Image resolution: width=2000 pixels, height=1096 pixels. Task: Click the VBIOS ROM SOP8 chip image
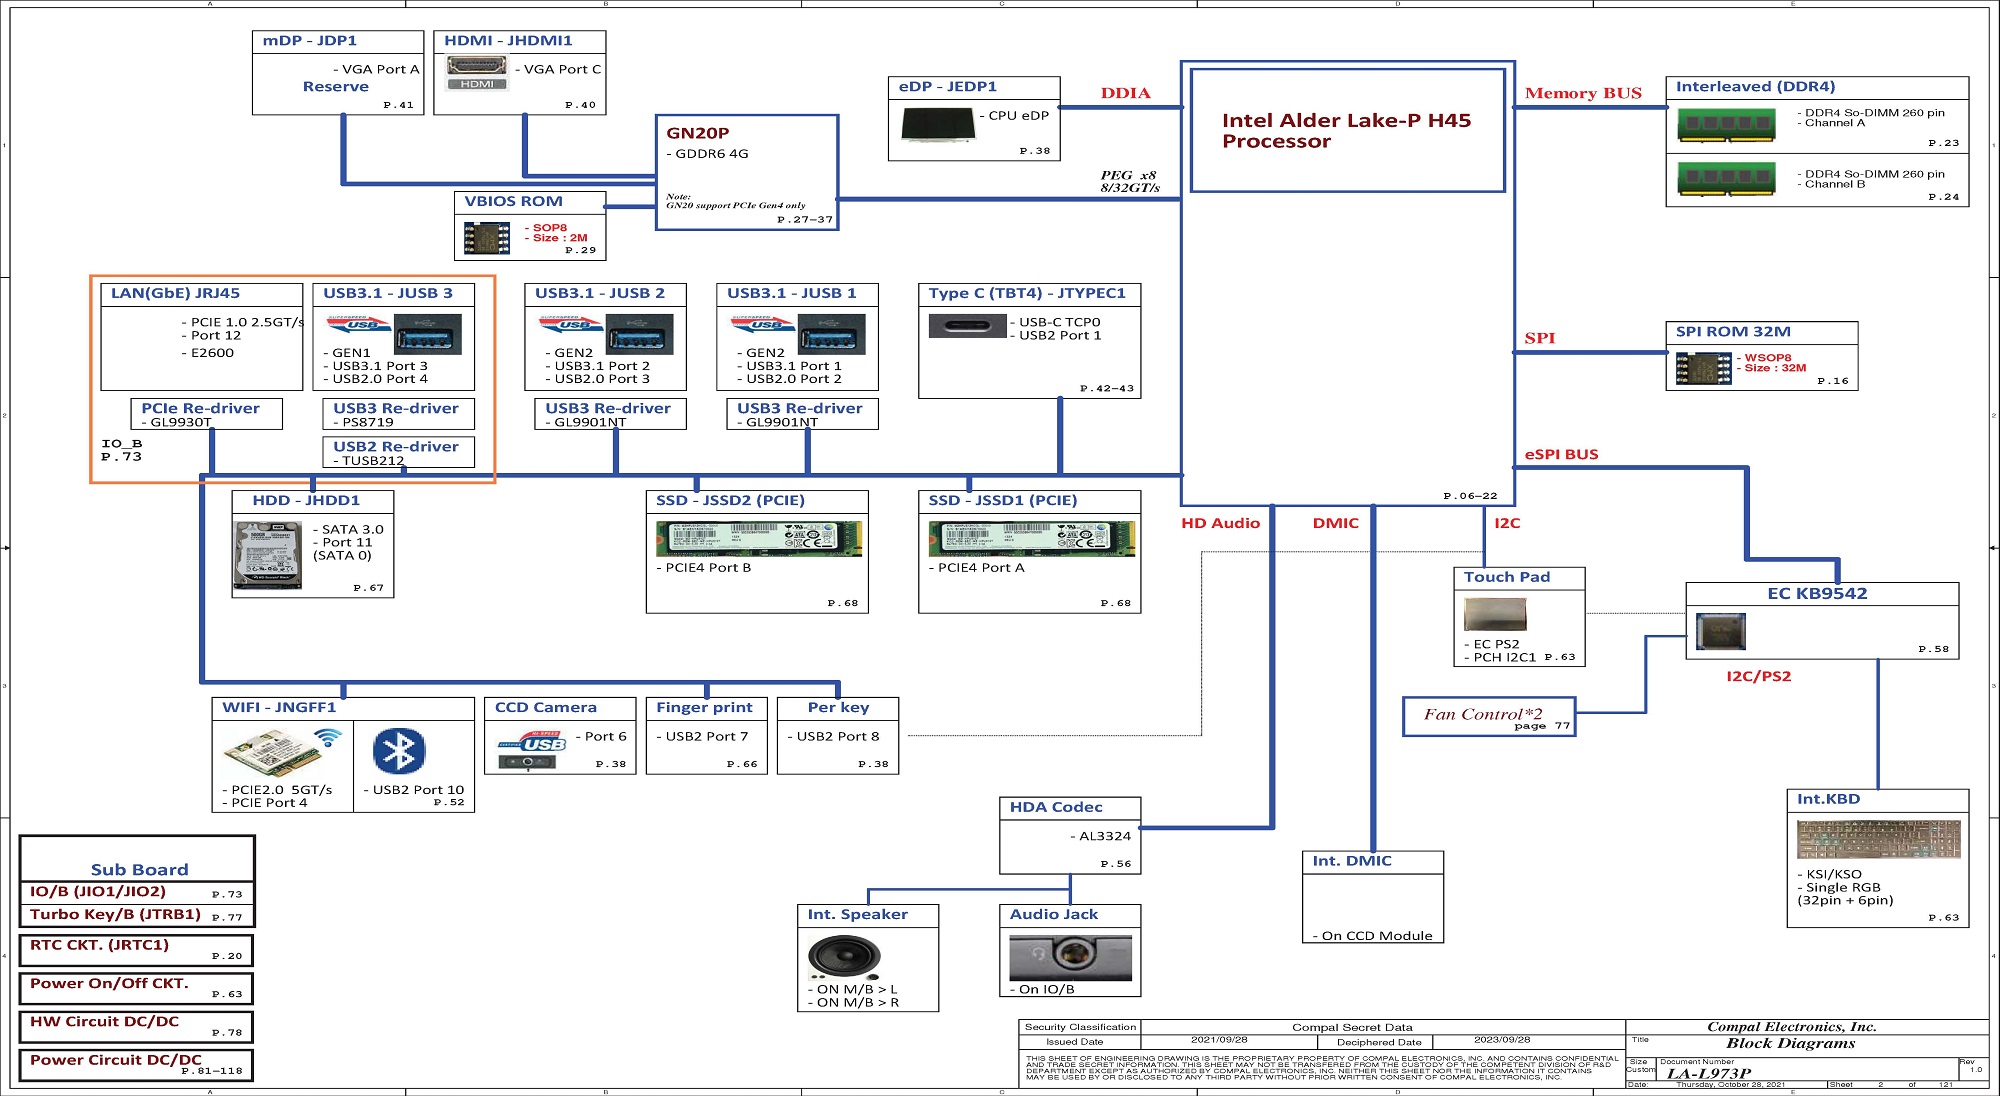[487, 238]
